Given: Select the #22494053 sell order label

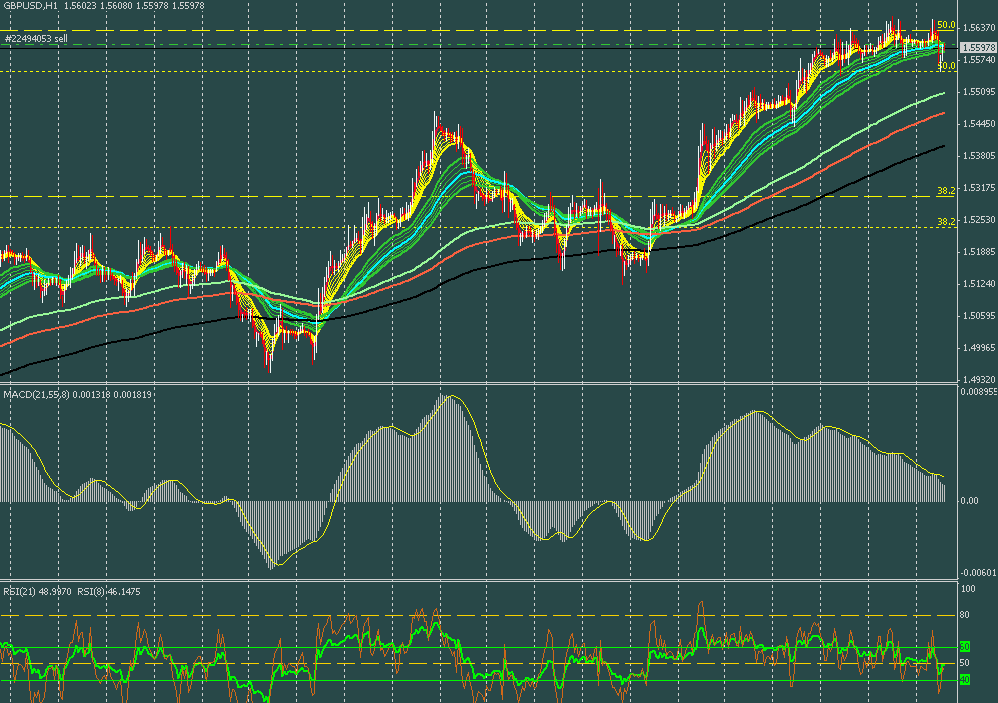Looking at the screenshot, I should point(36,39).
